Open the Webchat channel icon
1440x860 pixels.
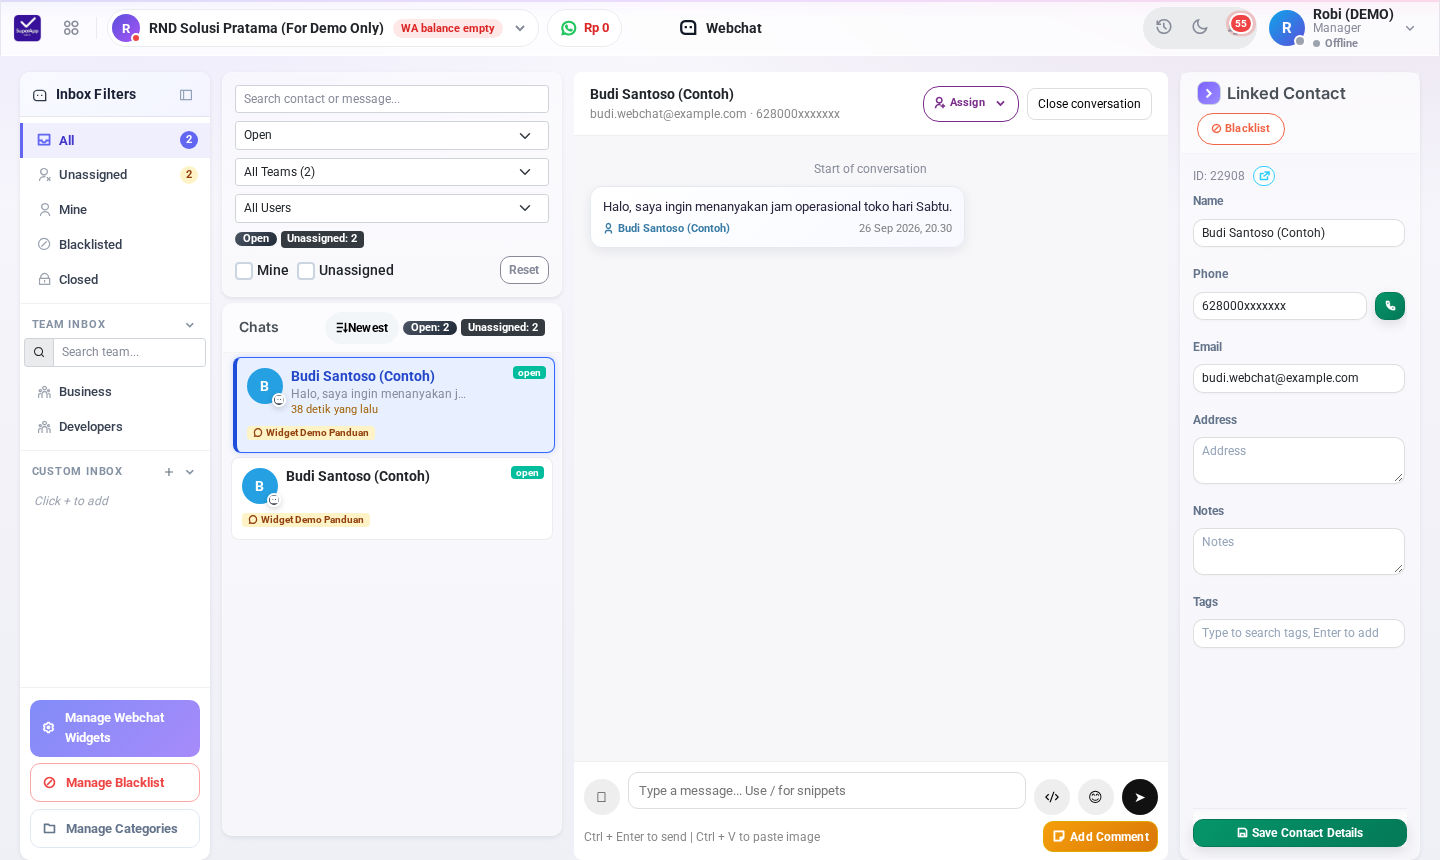pos(688,28)
